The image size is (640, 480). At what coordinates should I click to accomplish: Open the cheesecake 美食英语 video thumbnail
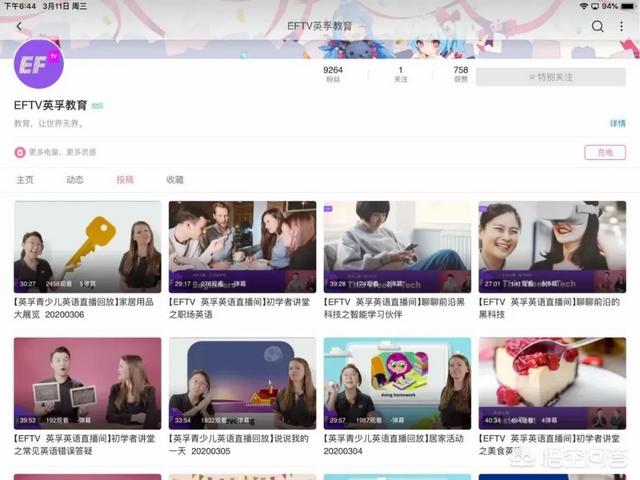click(x=552, y=383)
